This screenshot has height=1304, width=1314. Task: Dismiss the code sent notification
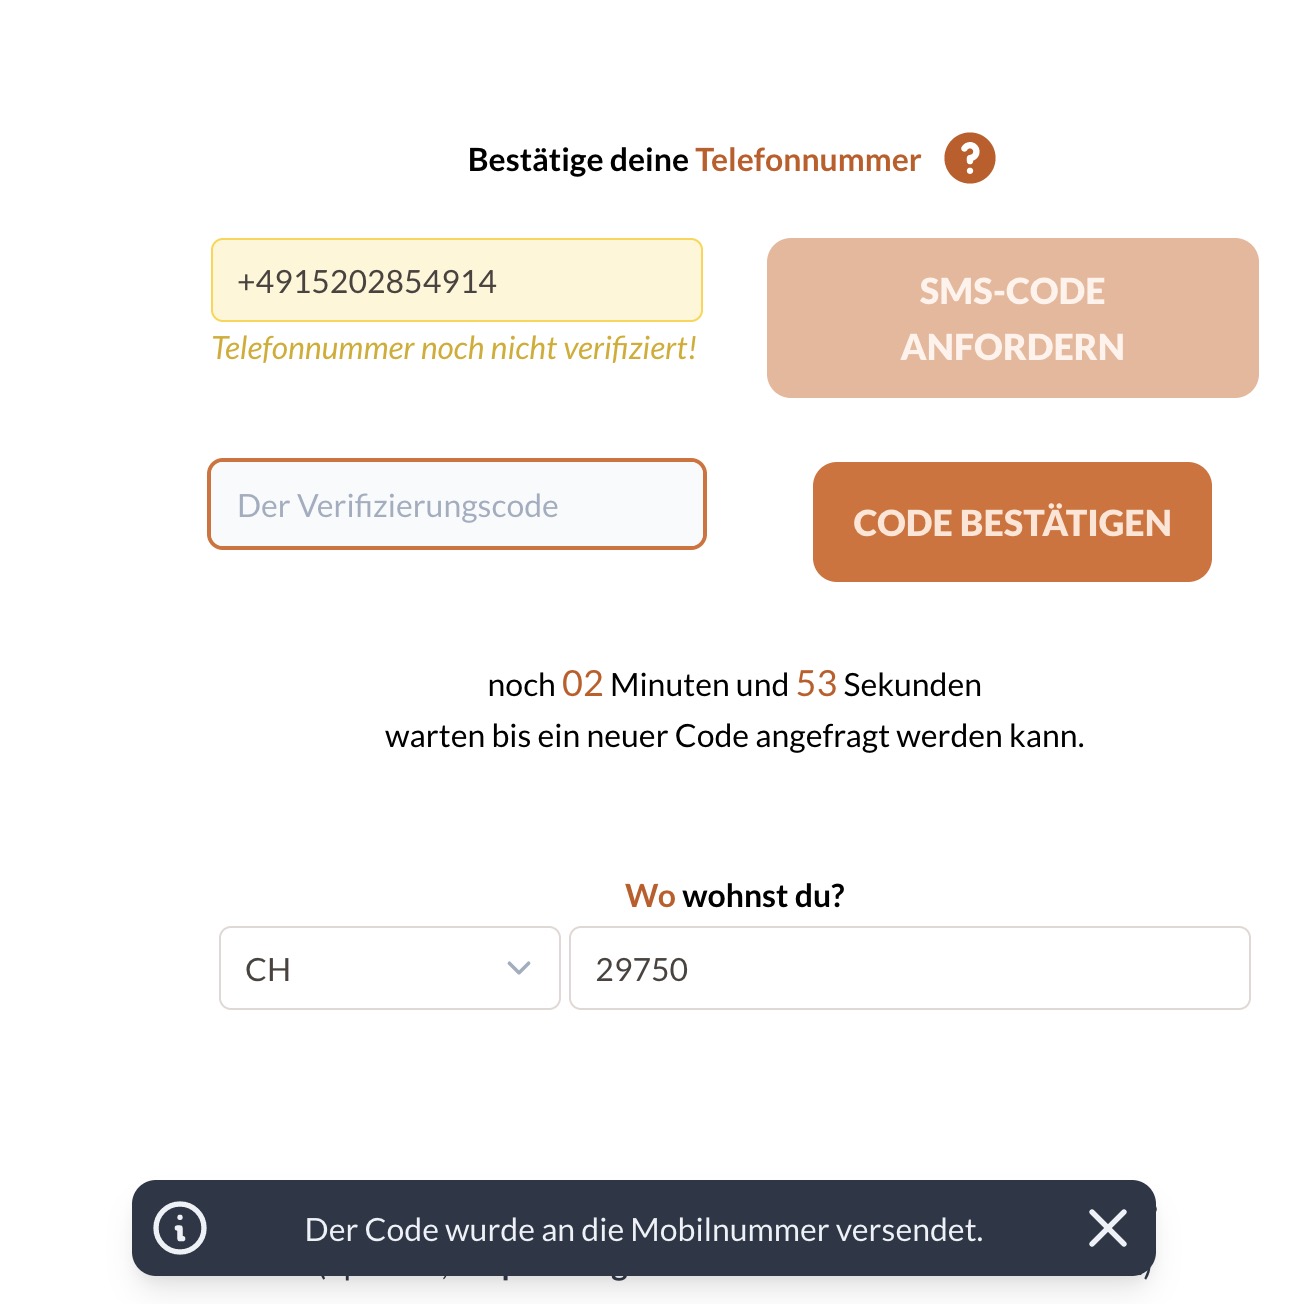1107,1228
